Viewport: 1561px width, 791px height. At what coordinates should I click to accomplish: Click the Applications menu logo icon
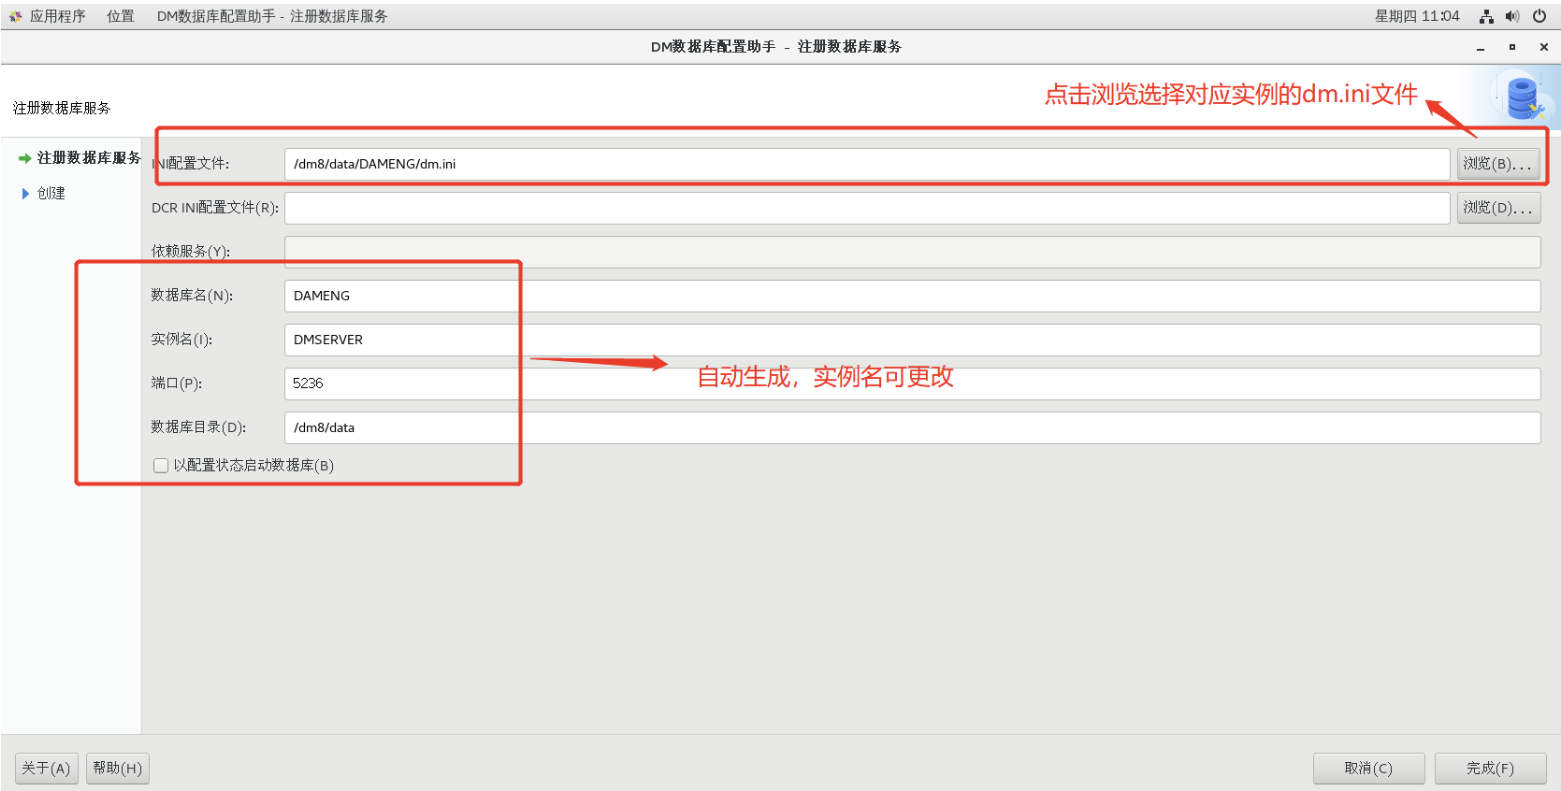coord(15,16)
